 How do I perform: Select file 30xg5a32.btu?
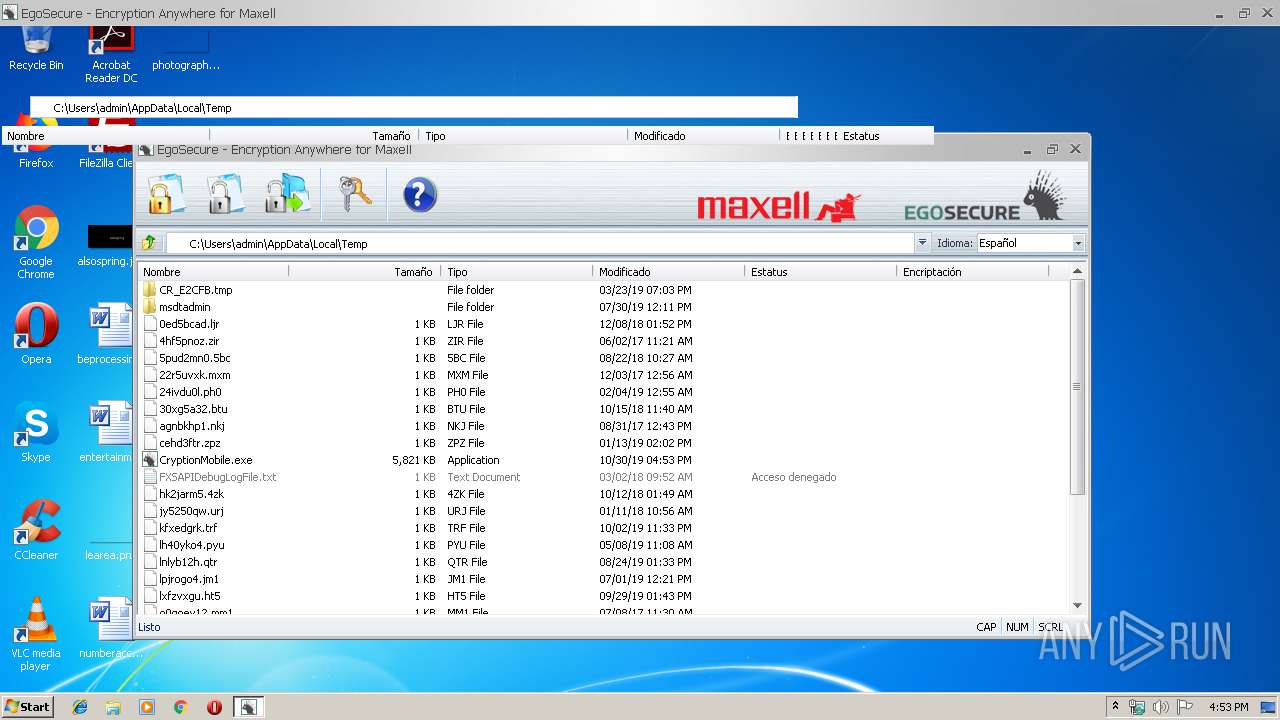point(193,409)
